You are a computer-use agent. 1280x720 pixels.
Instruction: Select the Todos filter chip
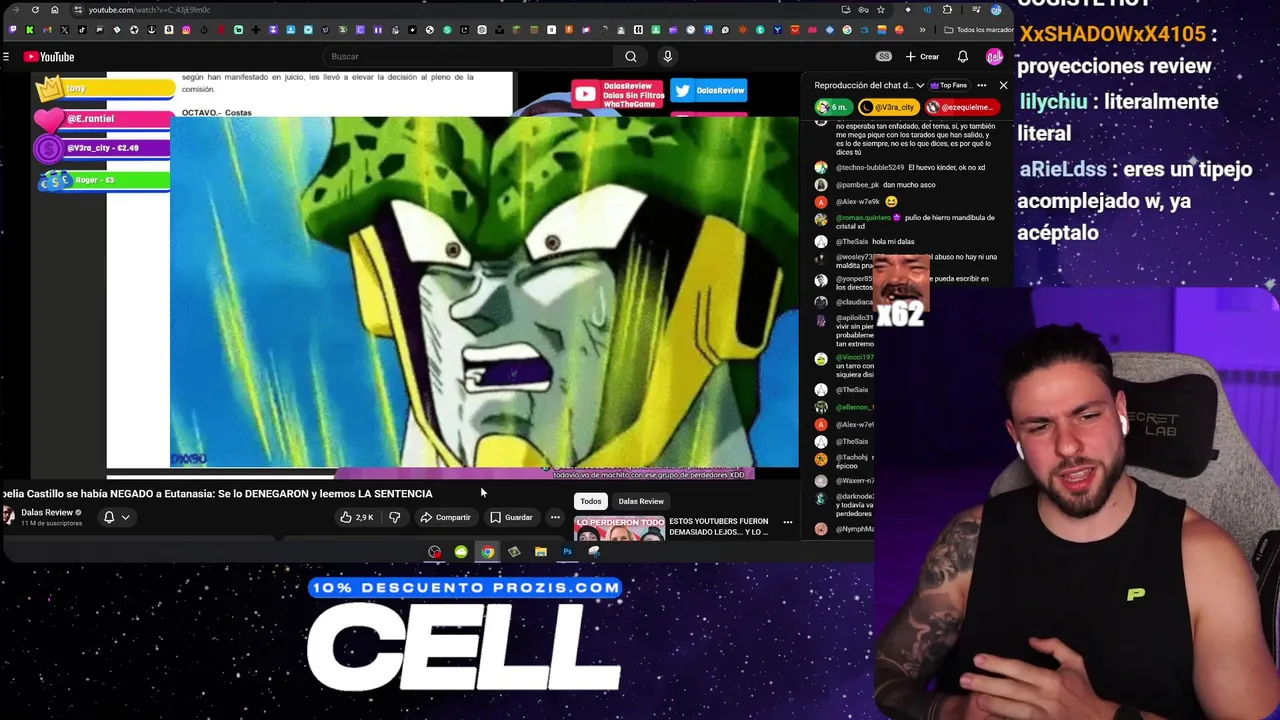[x=590, y=501]
